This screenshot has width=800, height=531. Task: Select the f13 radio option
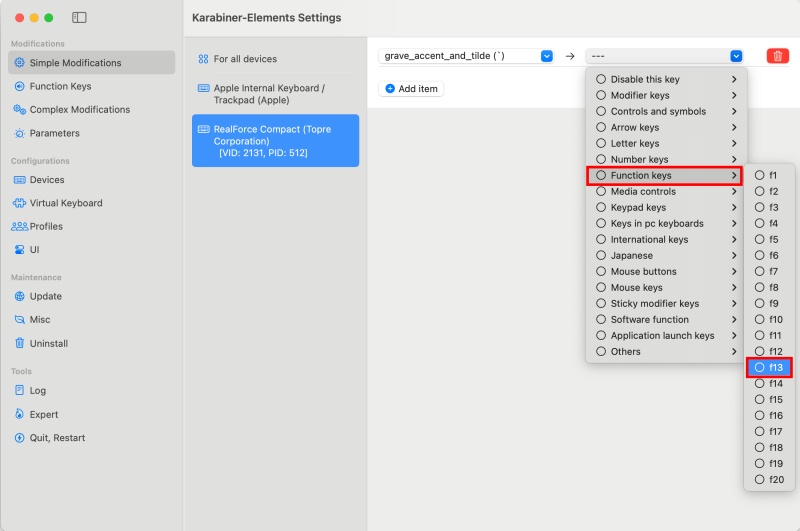tap(769, 367)
